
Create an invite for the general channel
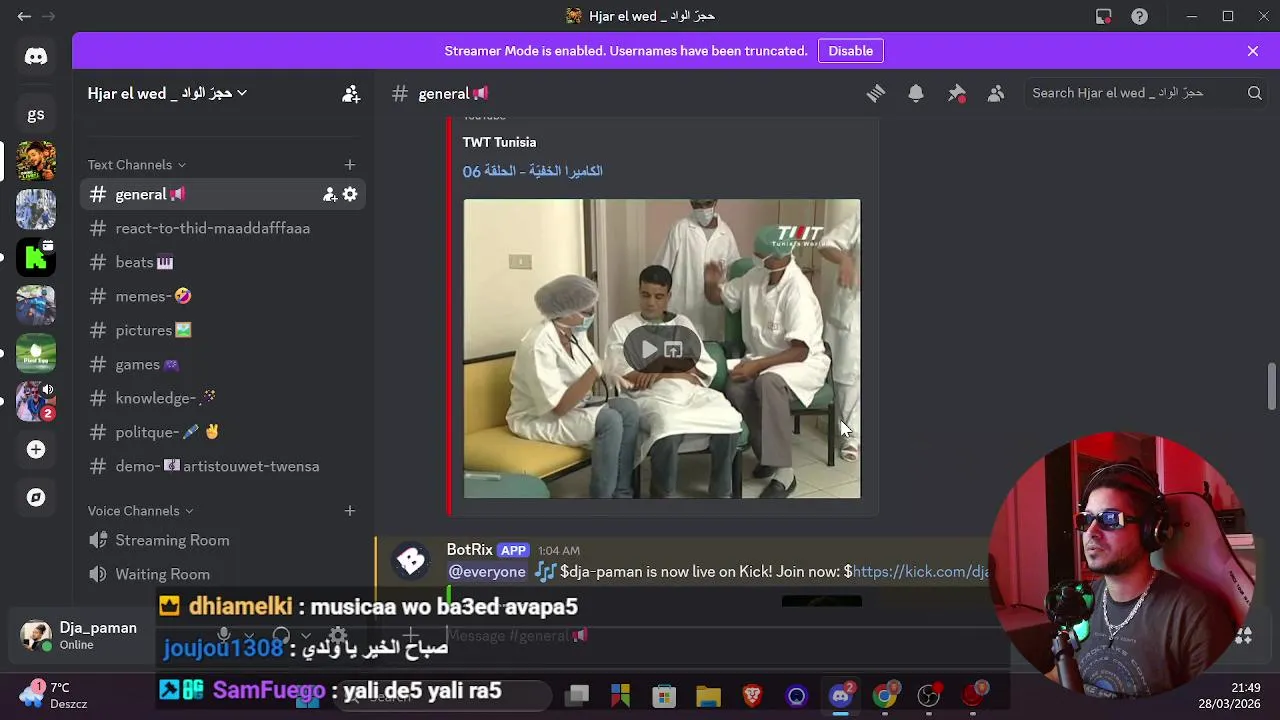tap(329, 195)
